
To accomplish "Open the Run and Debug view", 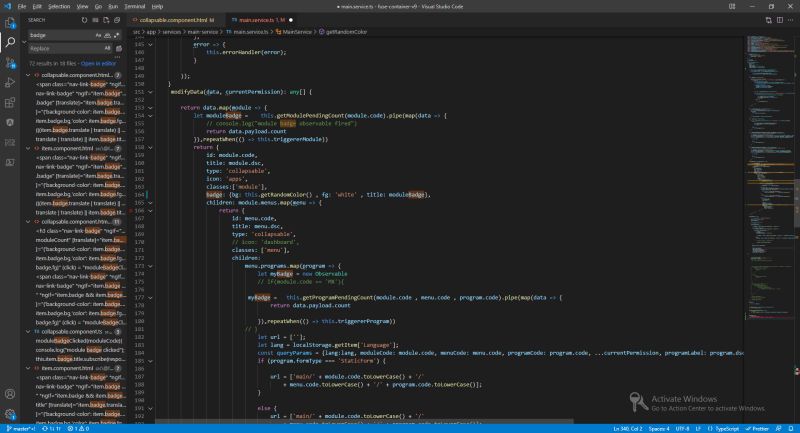I will click(10, 83).
